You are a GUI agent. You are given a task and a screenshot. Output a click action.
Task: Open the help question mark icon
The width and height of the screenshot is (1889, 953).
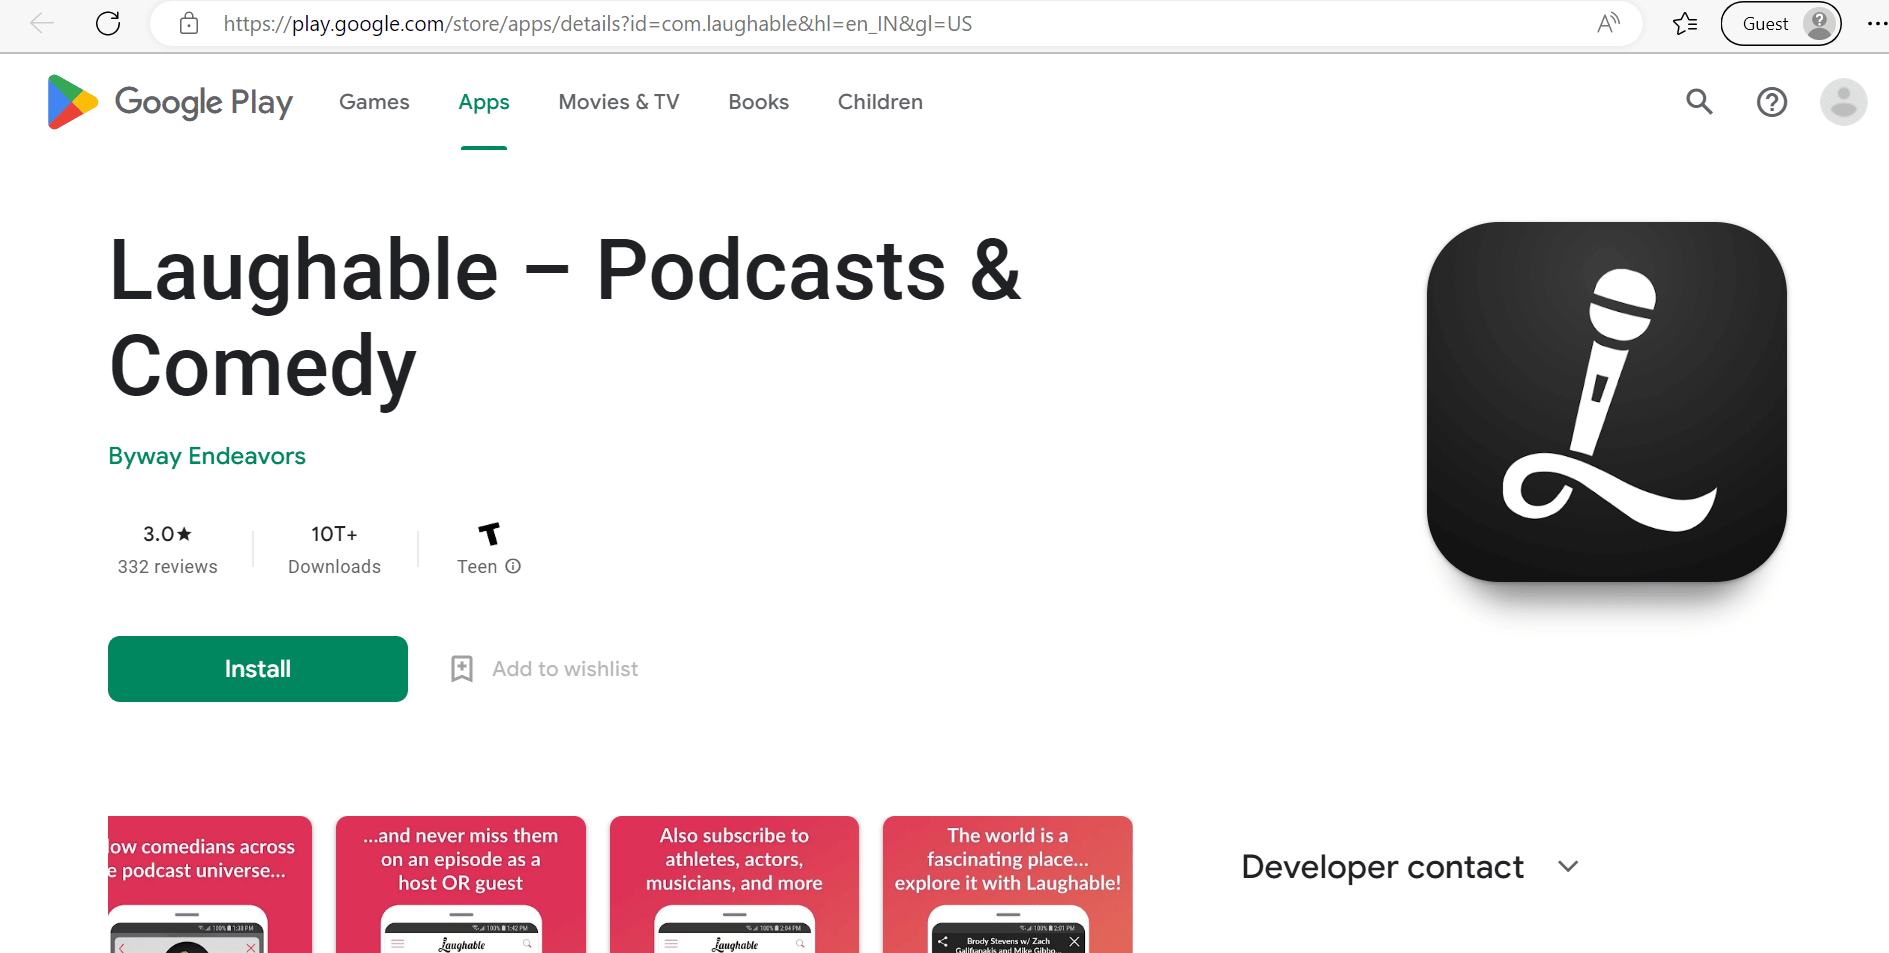click(x=1772, y=102)
